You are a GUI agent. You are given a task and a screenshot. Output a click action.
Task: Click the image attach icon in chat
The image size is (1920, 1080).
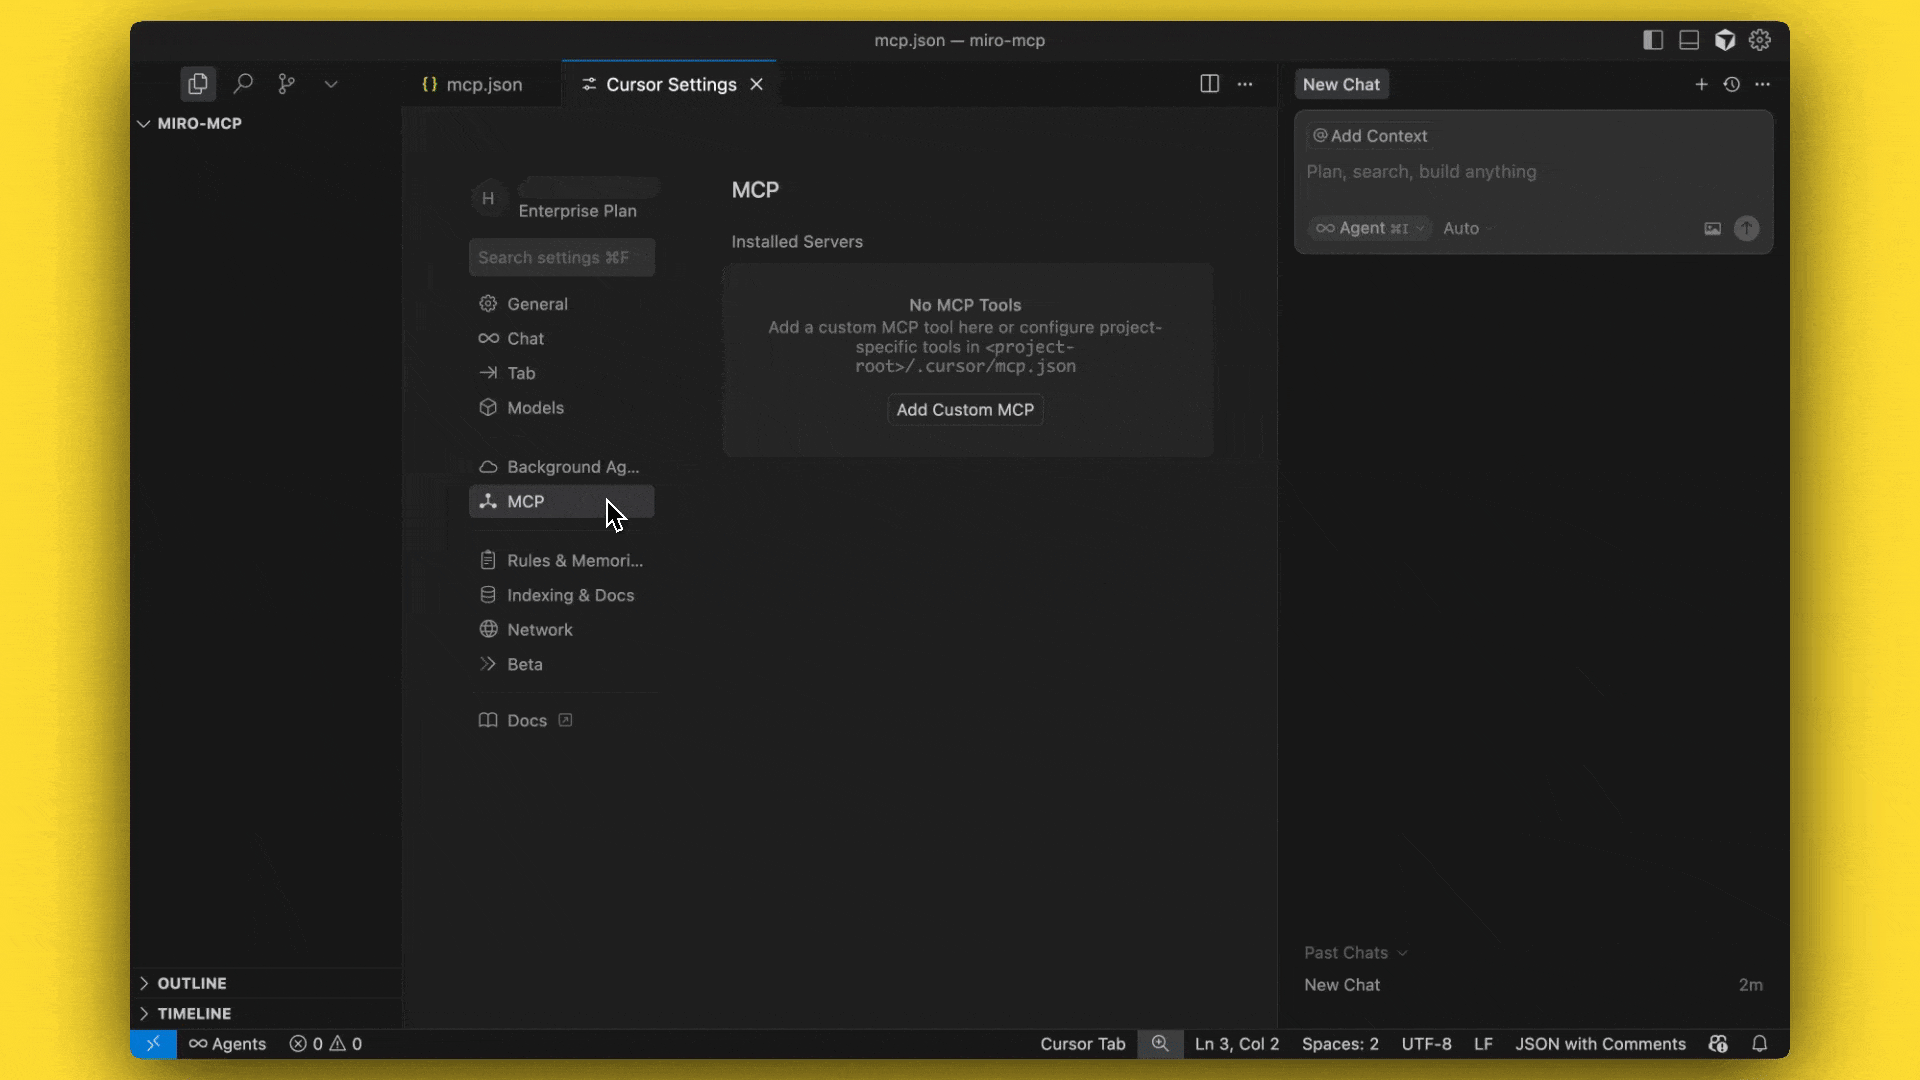1712,229
